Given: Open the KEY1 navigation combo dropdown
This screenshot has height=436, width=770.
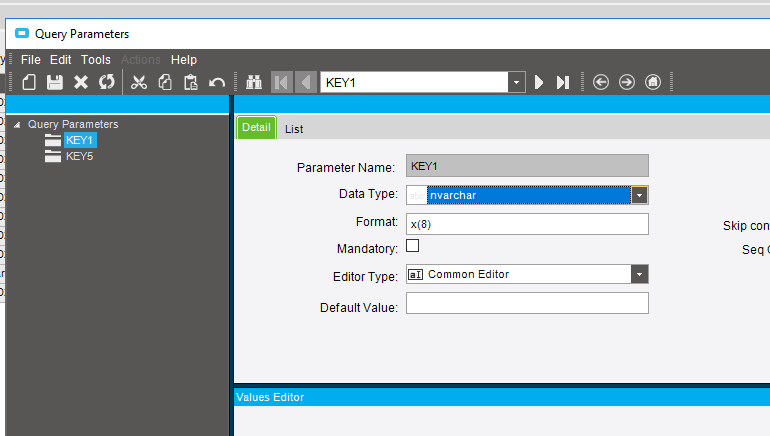Looking at the screenshot, I should coord(516,82).
